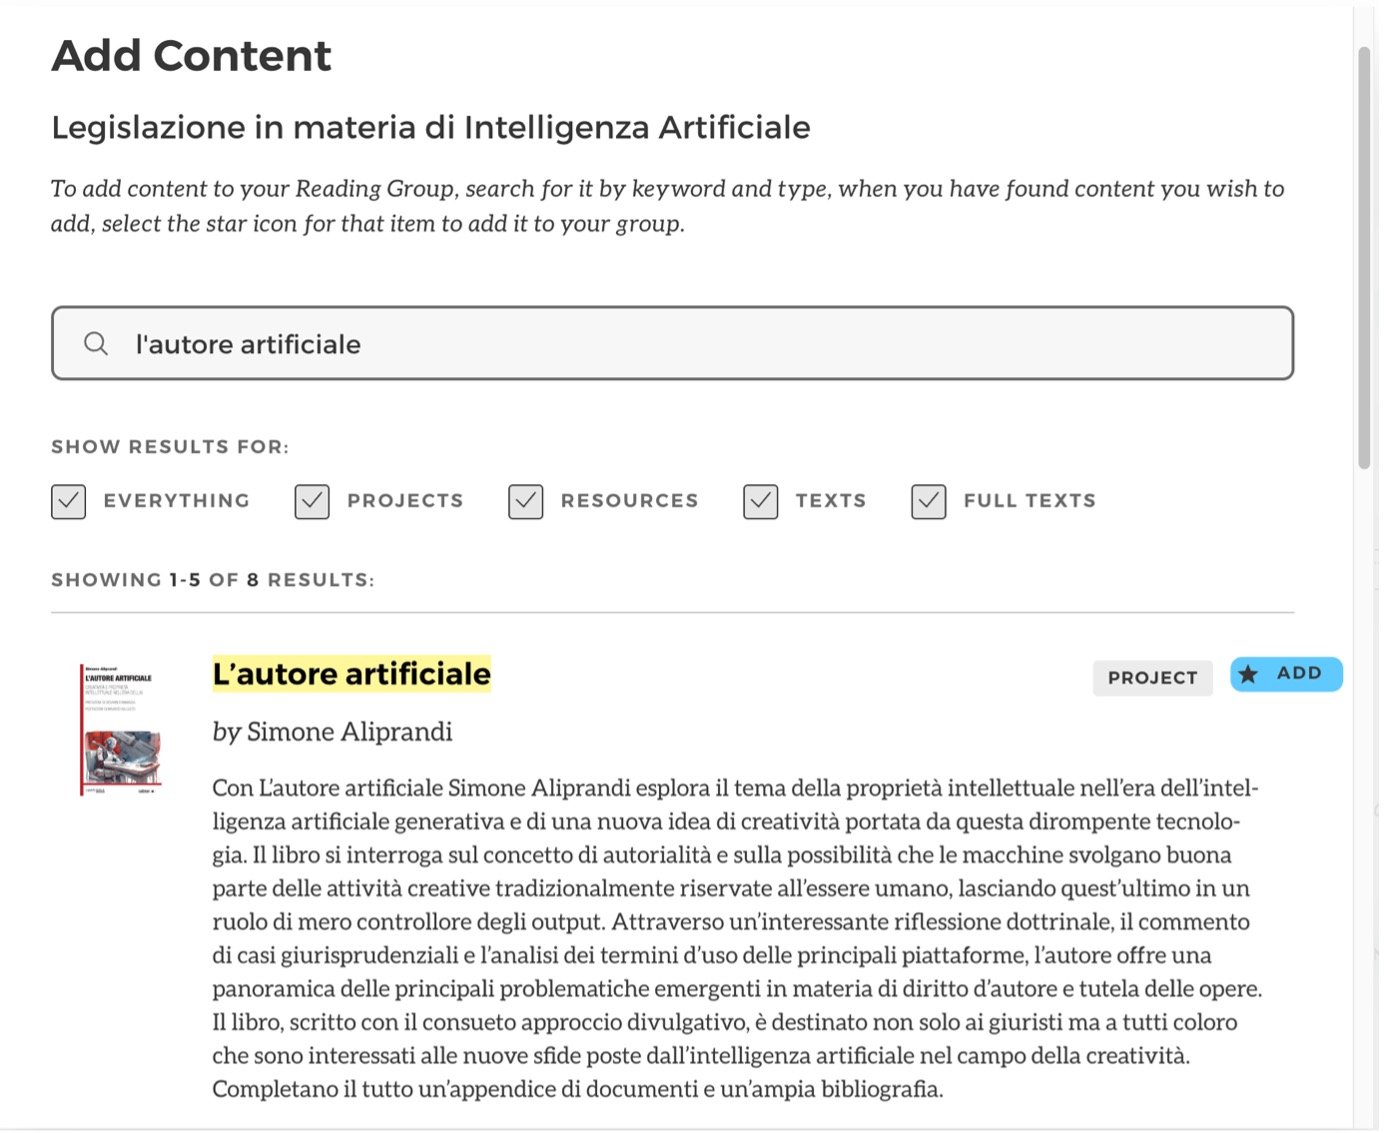The image size is (1384, 1133).
Task: Toggle the Everything checkbox
Action: click(69, 501)
